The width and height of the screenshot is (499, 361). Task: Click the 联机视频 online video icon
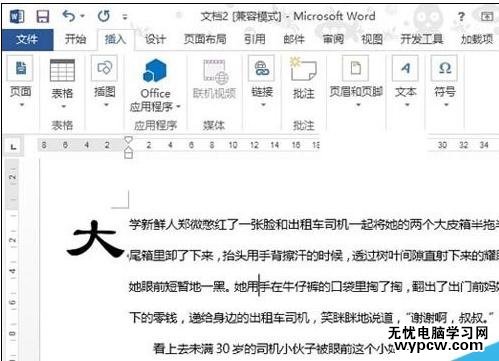(215, 72)
